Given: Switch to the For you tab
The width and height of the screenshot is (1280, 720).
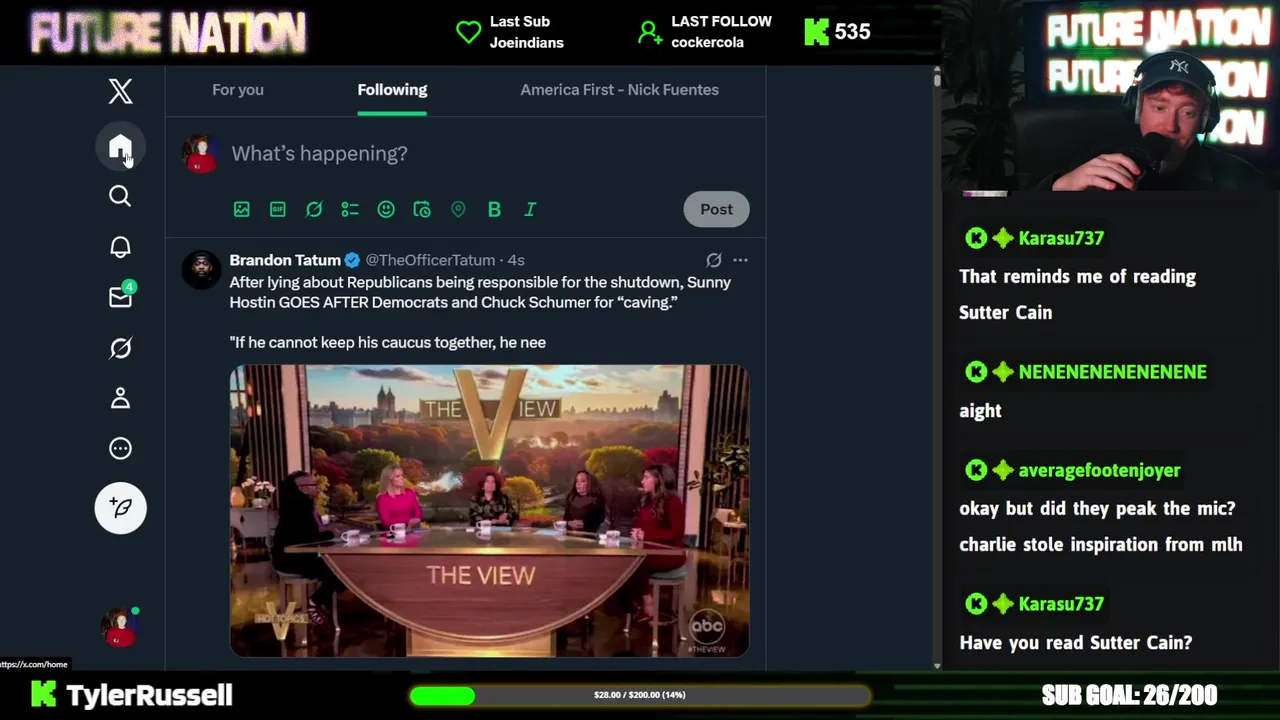Looking at the screenshot, I should click(x=238, y=90).
